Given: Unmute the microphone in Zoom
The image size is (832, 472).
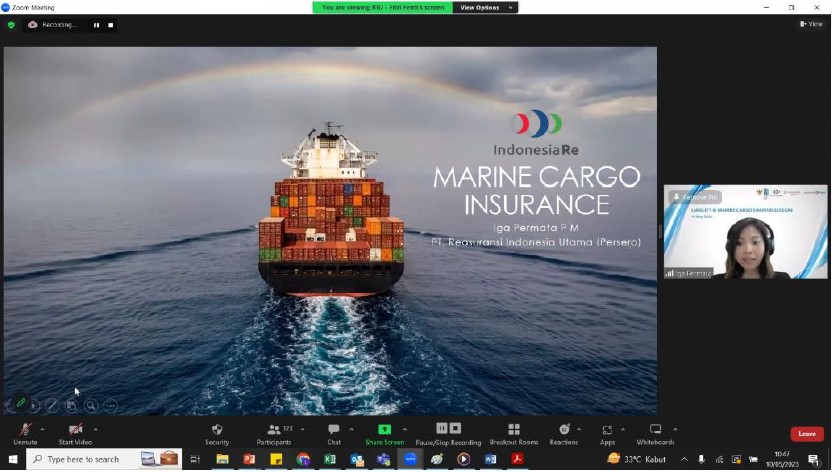Looking at the screenshot, I should tap(25, 434).
